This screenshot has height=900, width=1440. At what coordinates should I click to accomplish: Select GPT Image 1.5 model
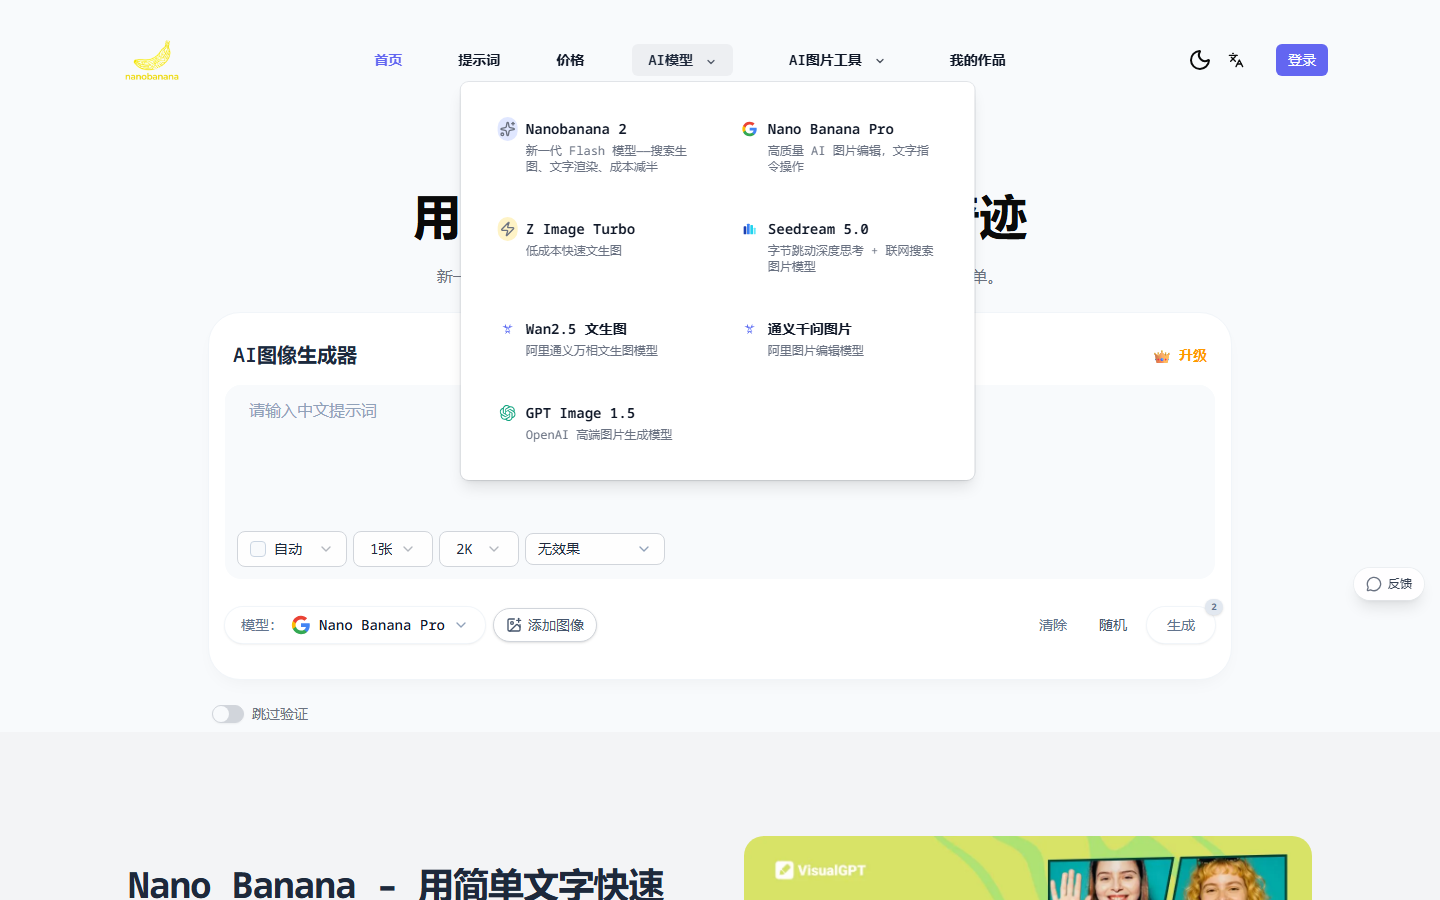(x=597, y=423)
